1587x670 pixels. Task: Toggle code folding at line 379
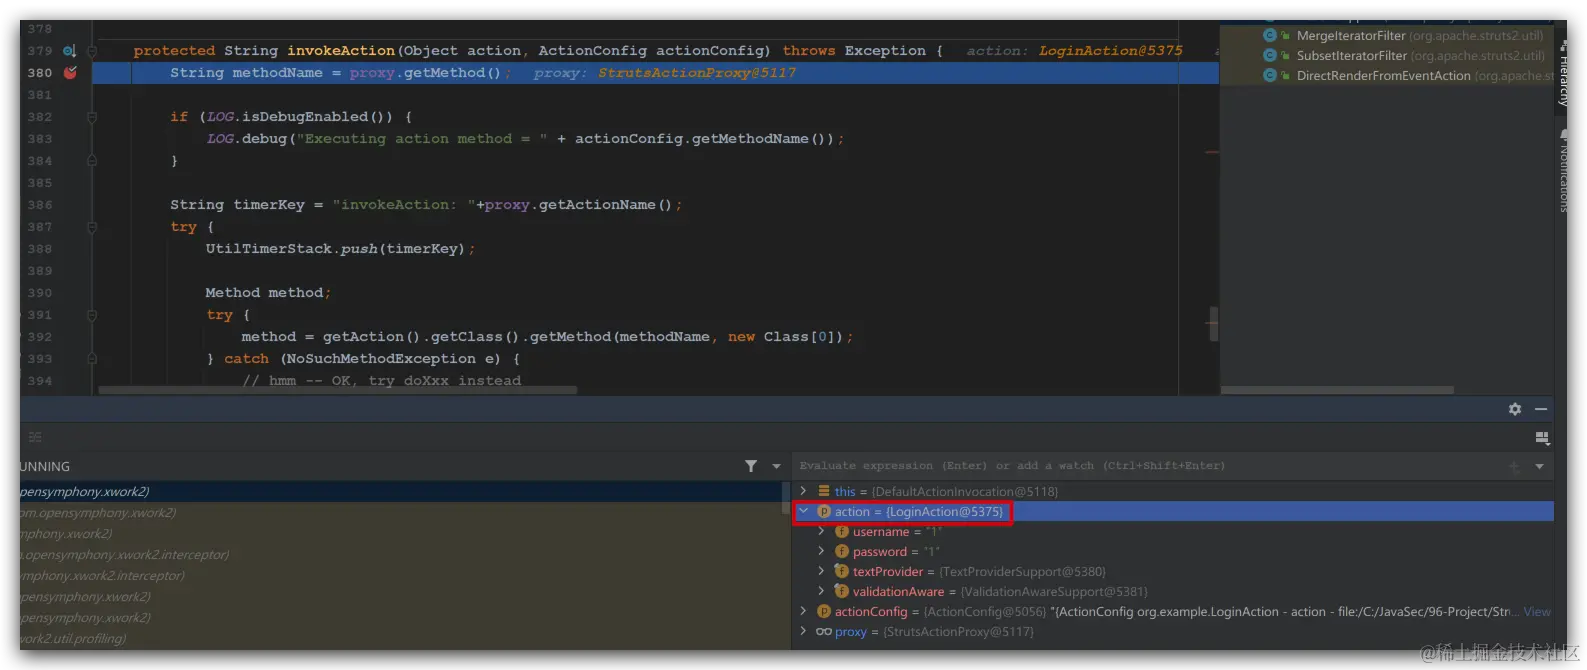pos(92,51)
